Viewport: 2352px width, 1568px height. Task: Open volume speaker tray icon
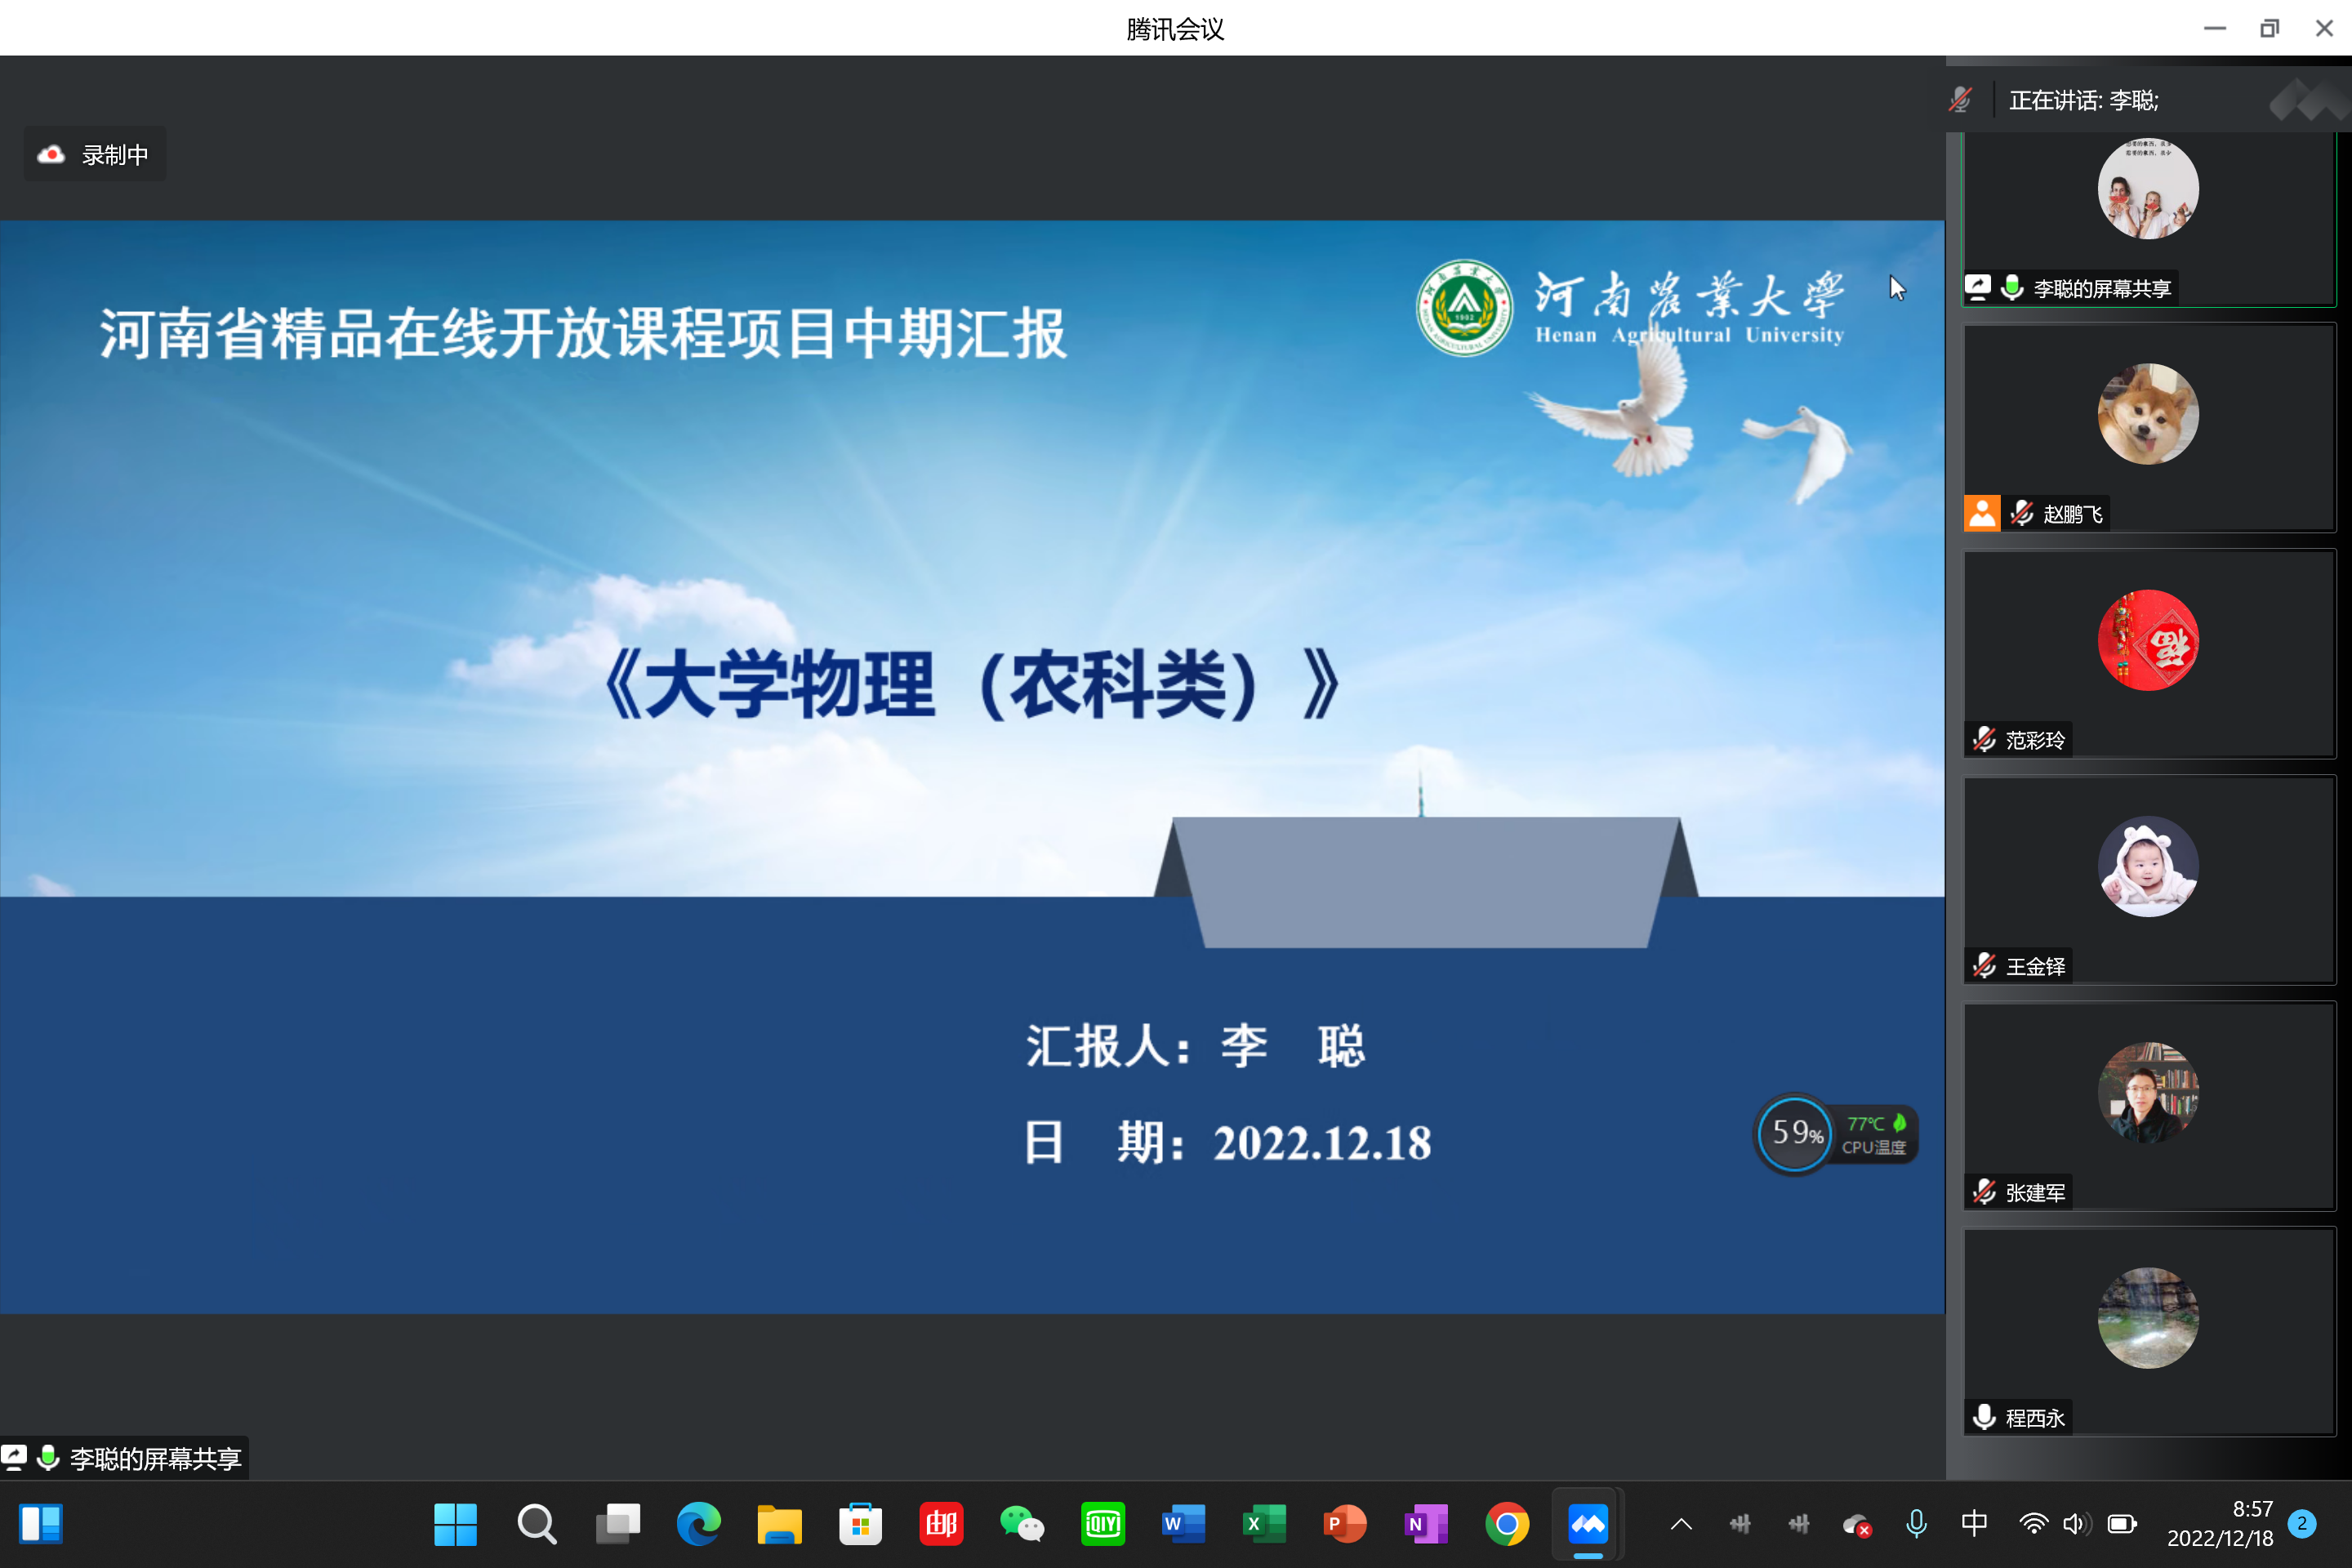pos(2077,1524)
